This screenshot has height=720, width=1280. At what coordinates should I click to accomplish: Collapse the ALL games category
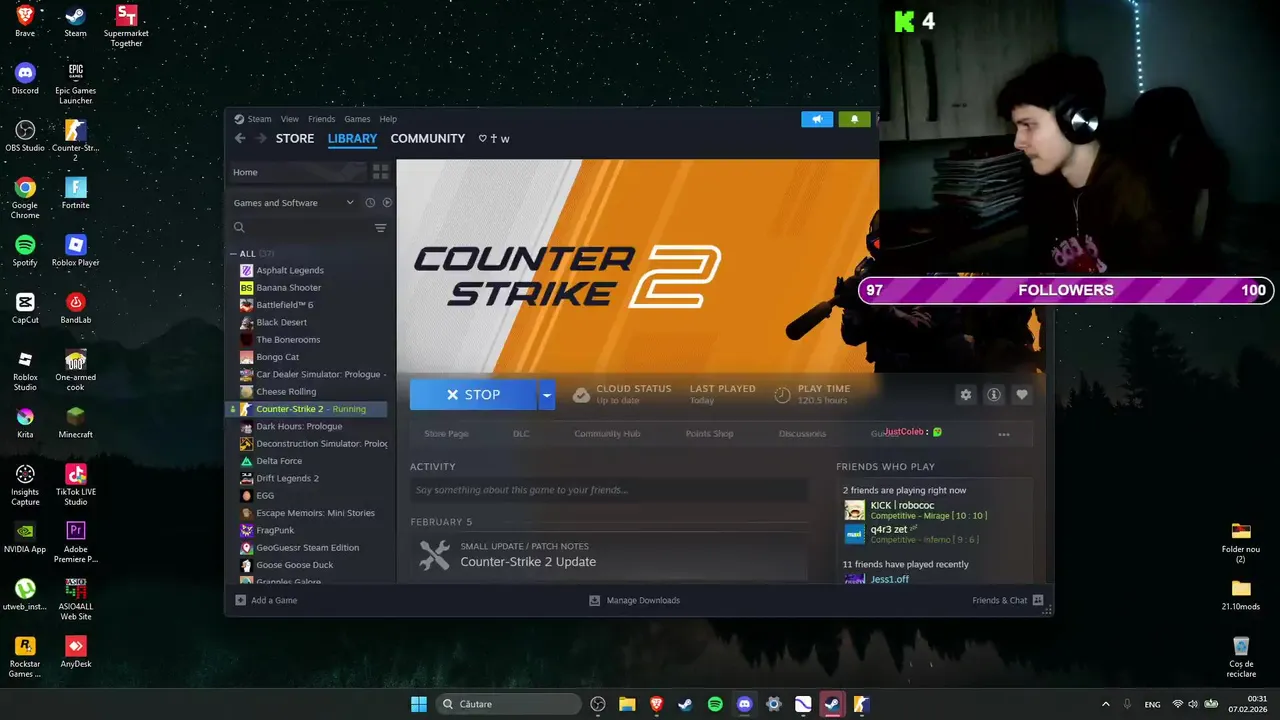coord(233,254)
